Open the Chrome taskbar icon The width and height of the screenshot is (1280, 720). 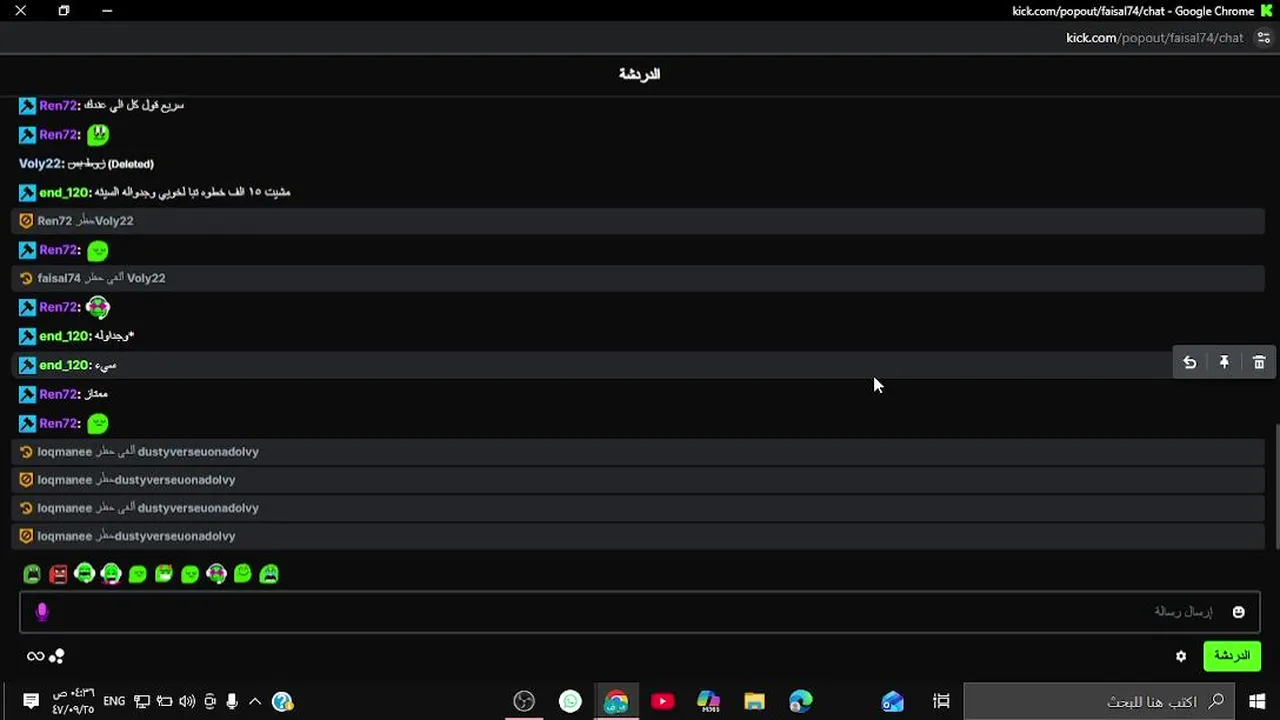point(616,701)
